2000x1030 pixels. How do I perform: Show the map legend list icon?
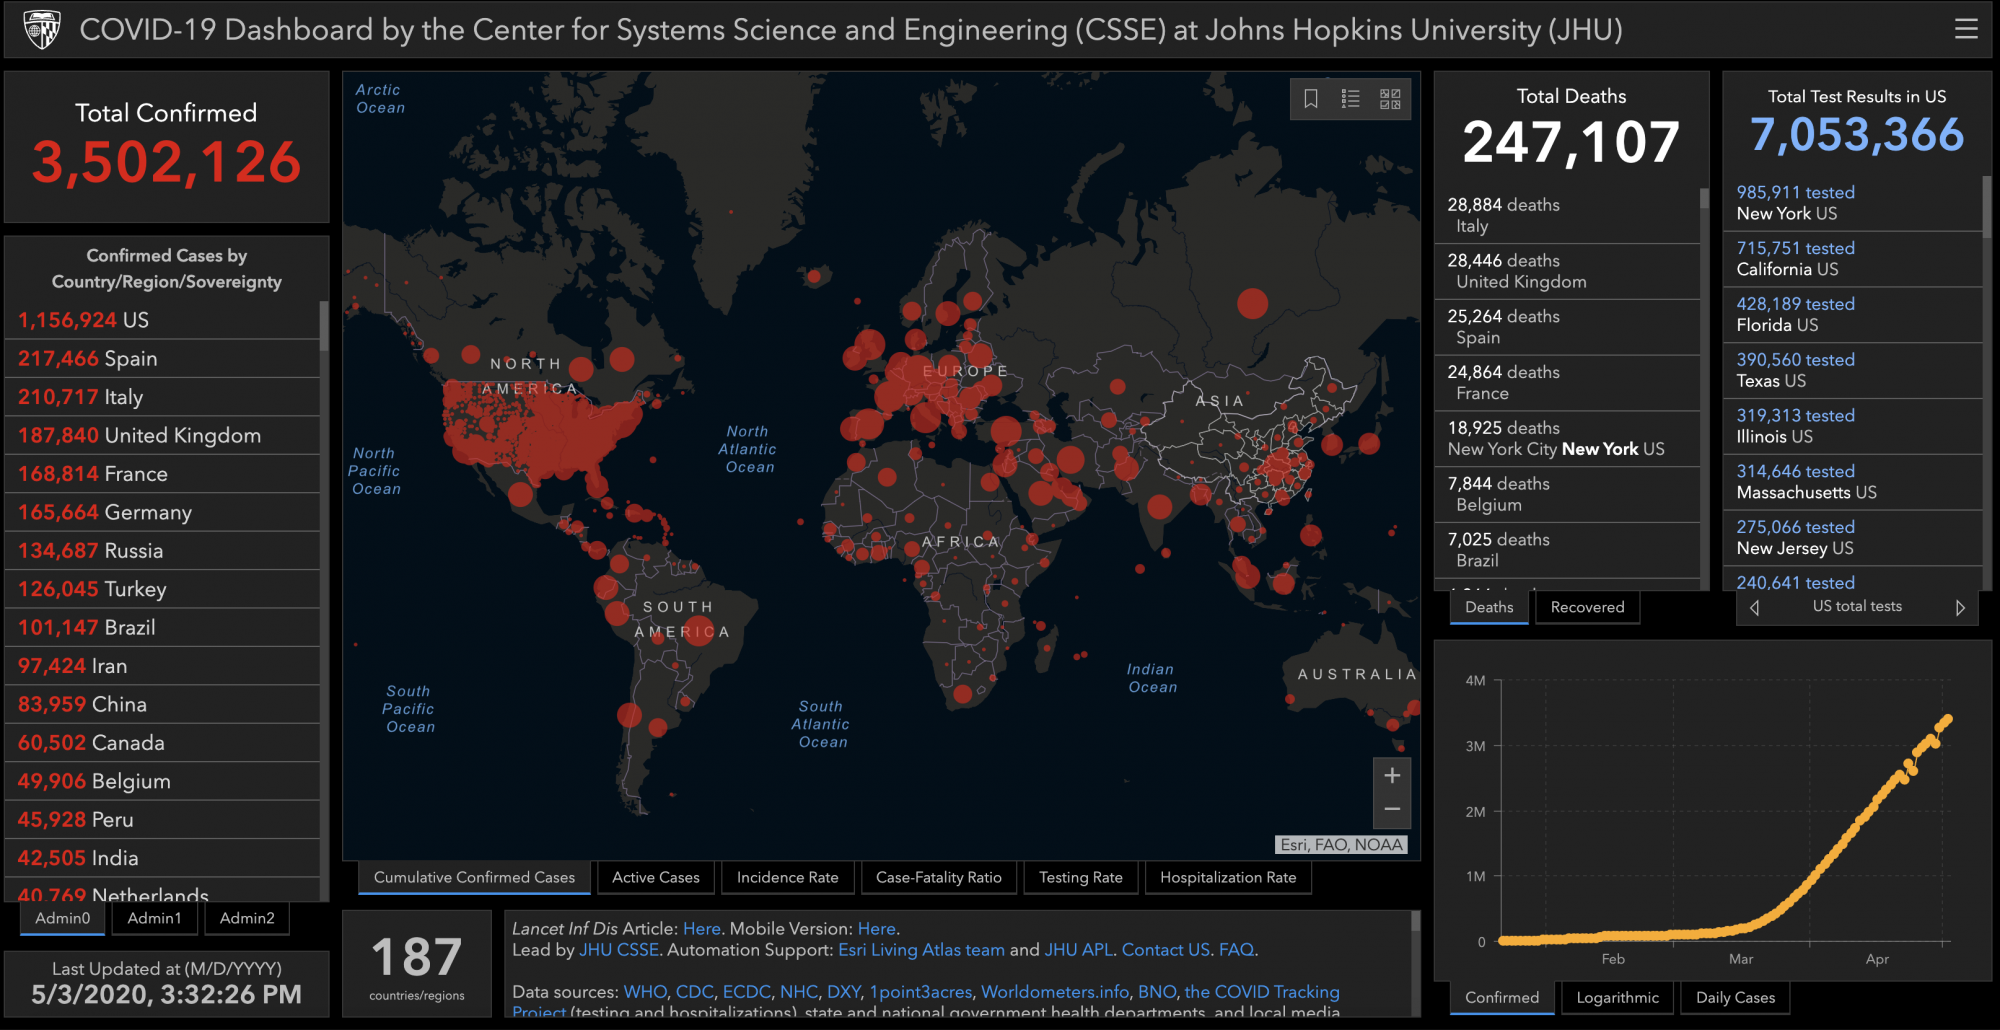(x=1350, y=98)
